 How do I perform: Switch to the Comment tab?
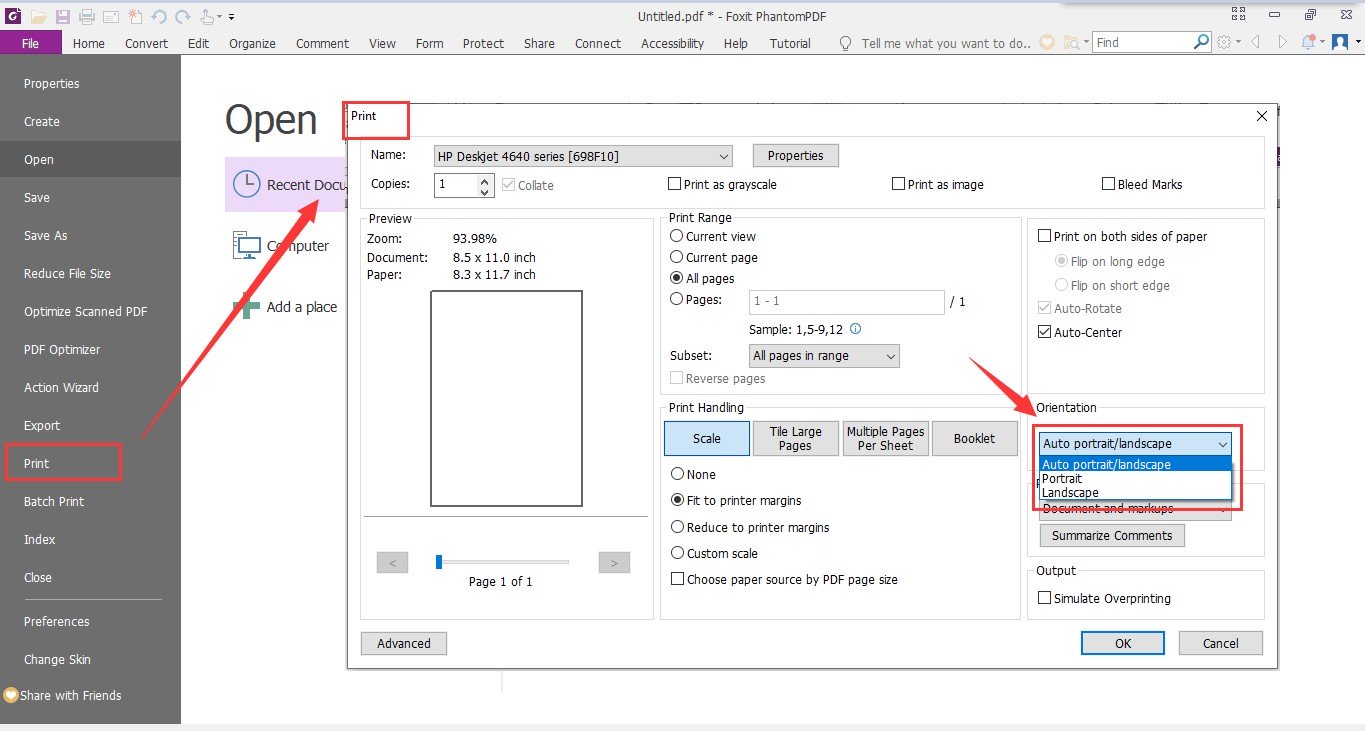pos(322,43)
